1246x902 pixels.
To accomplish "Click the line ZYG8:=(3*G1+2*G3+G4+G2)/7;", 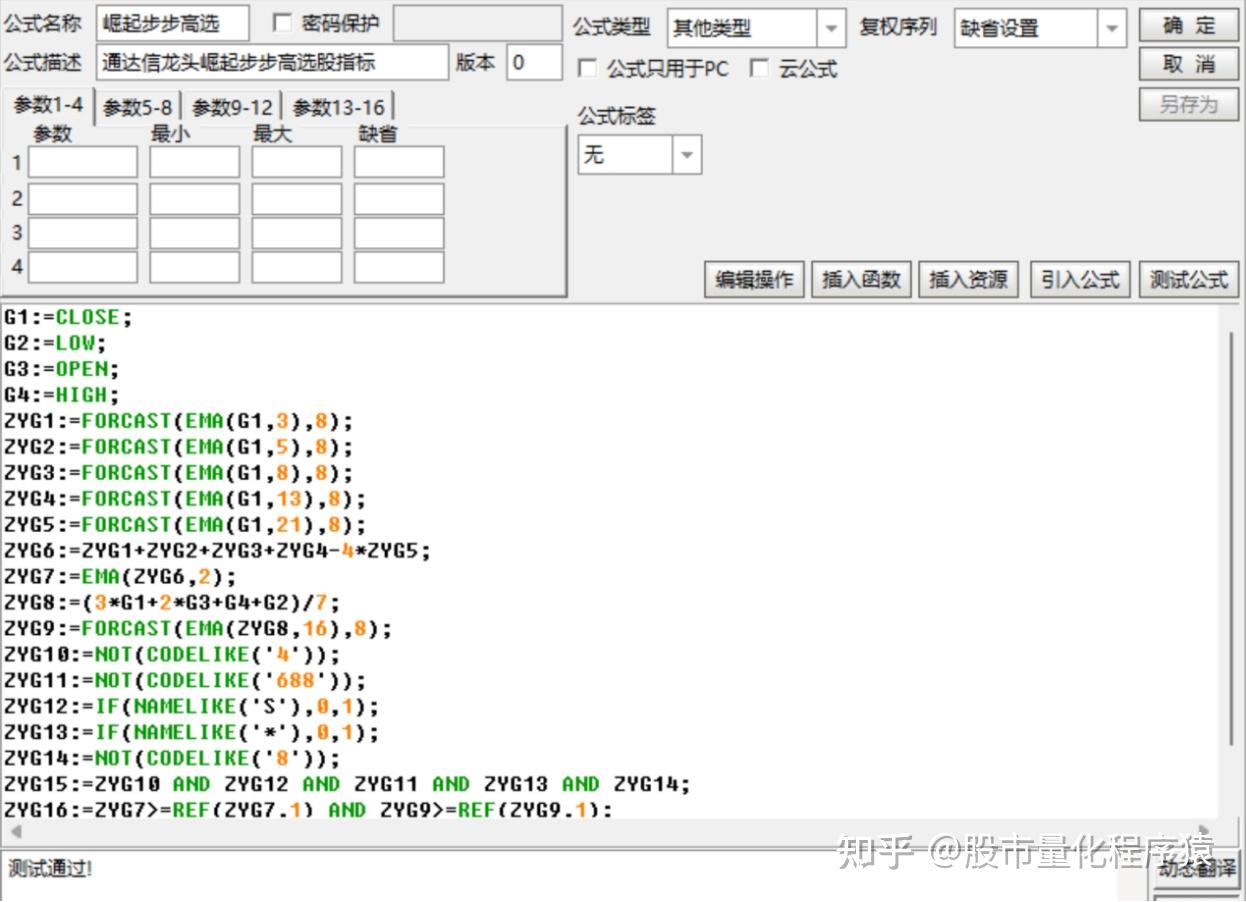I will coord(172,603).
